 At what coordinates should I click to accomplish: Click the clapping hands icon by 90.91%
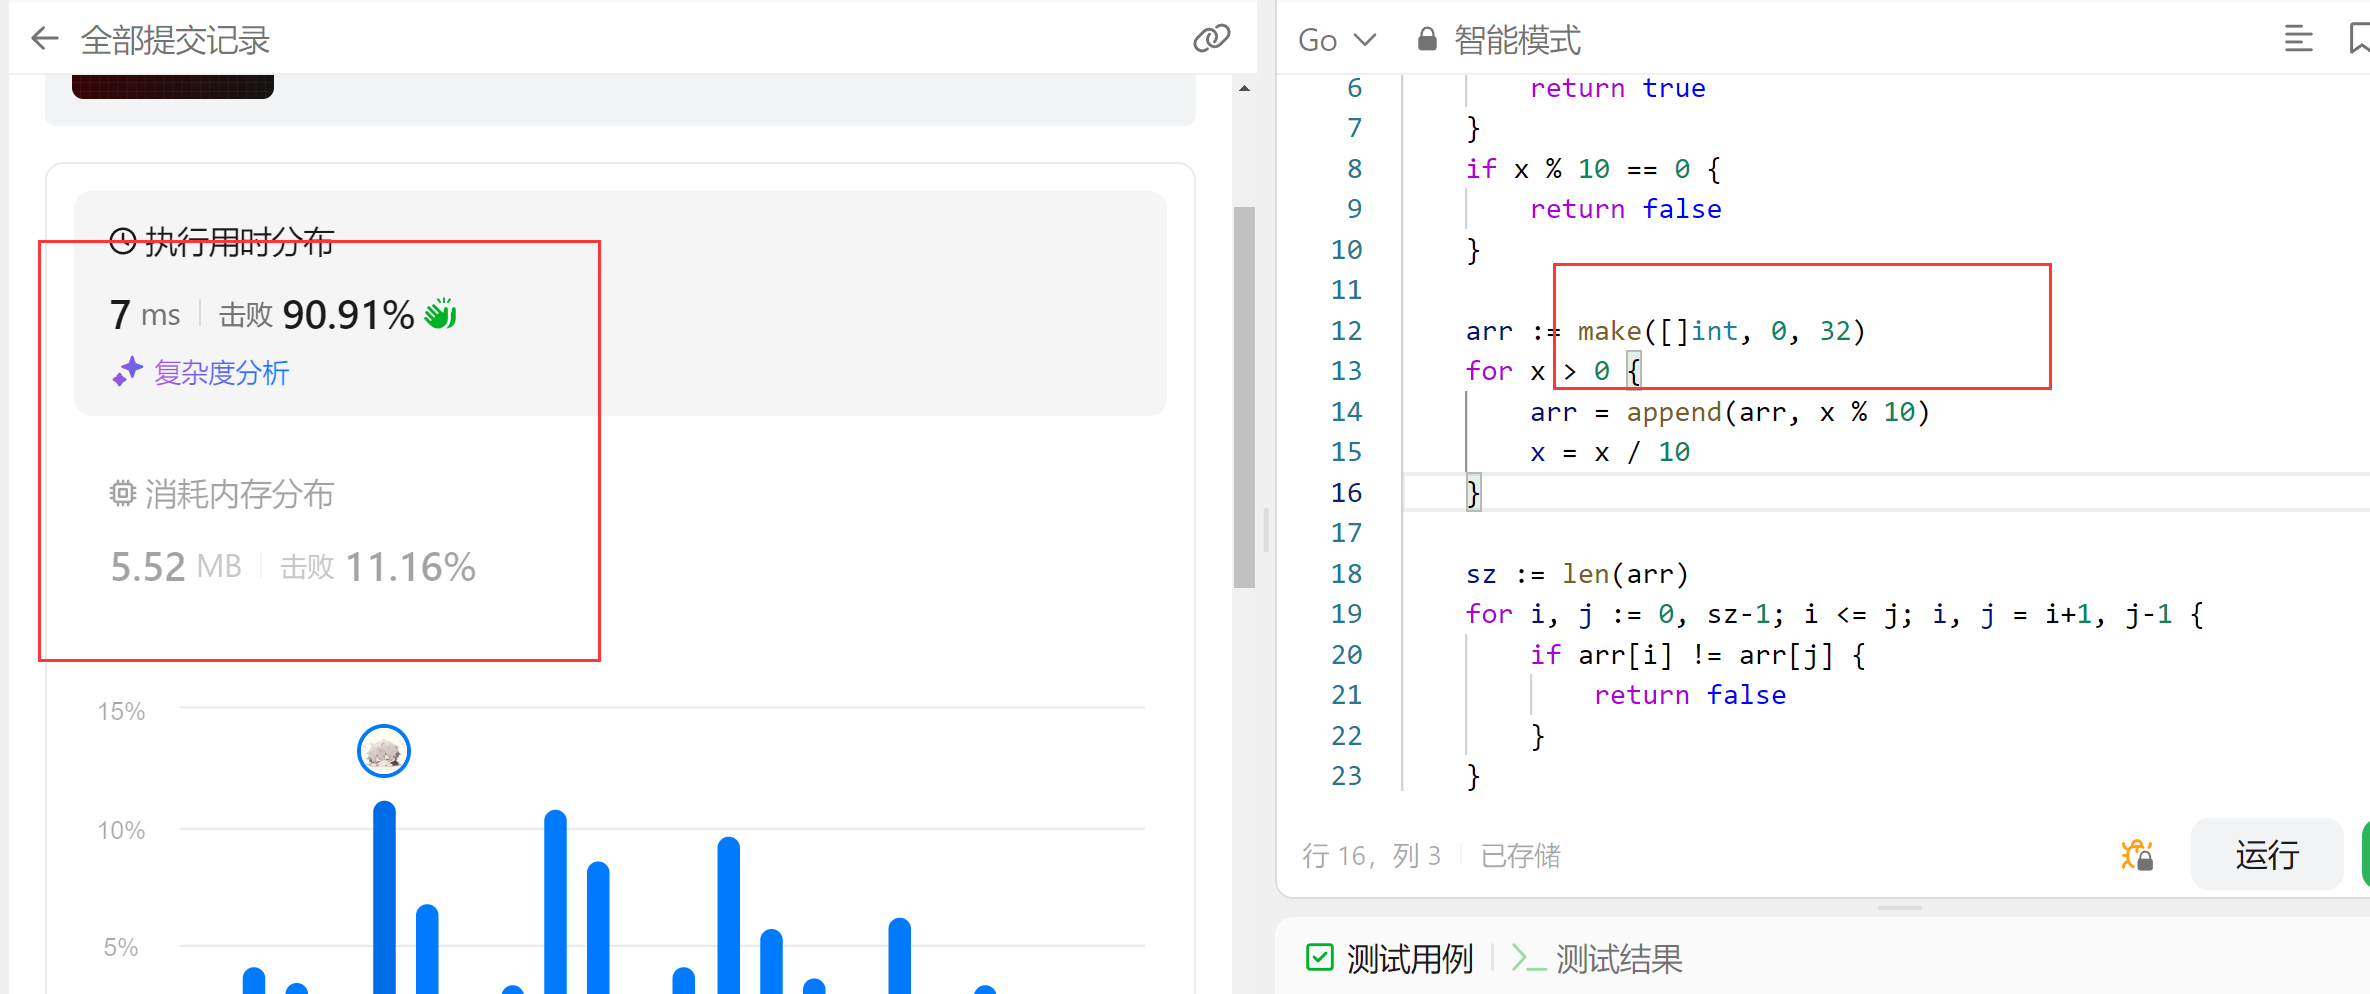440,313
